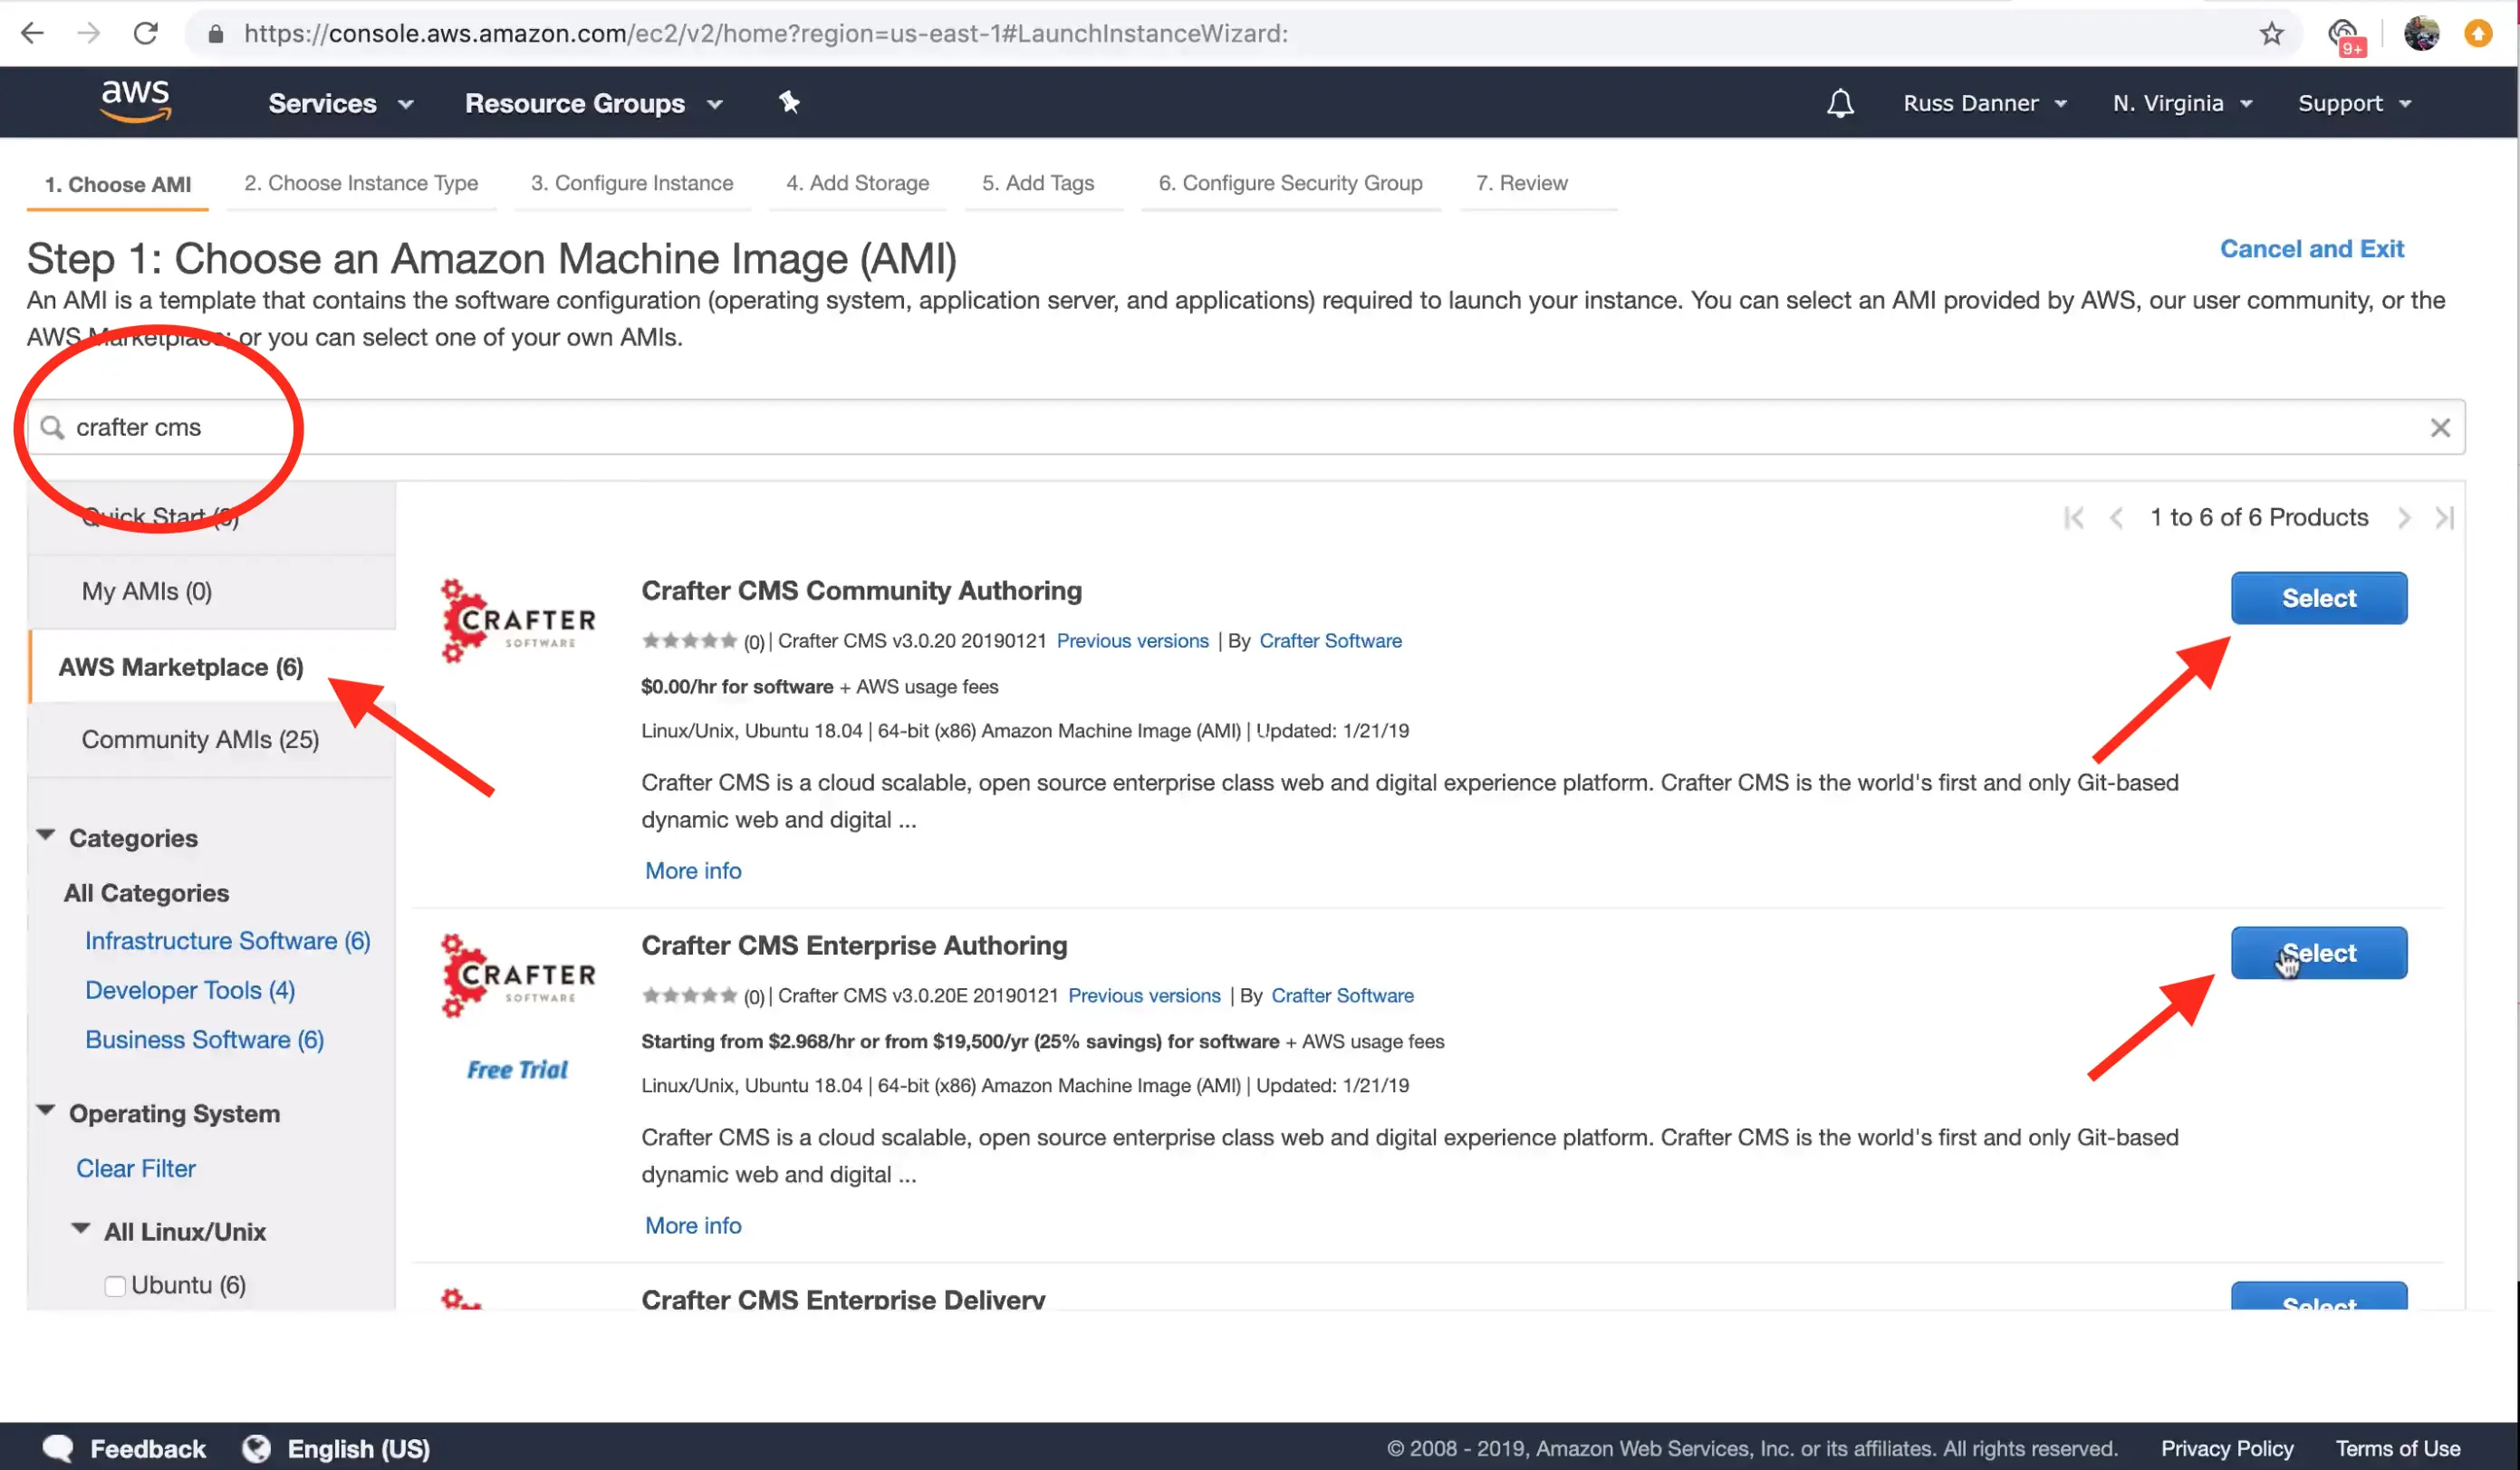Select Crafter CMS Community Authoring AMI
This screenshot has width=2520, height=1470.
[x=2317, y=598]
